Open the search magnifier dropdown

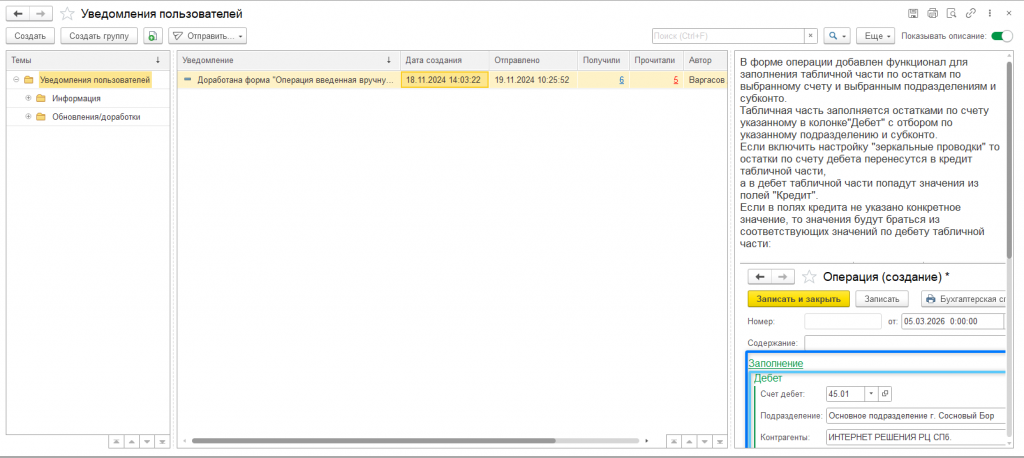pos(837,36)
